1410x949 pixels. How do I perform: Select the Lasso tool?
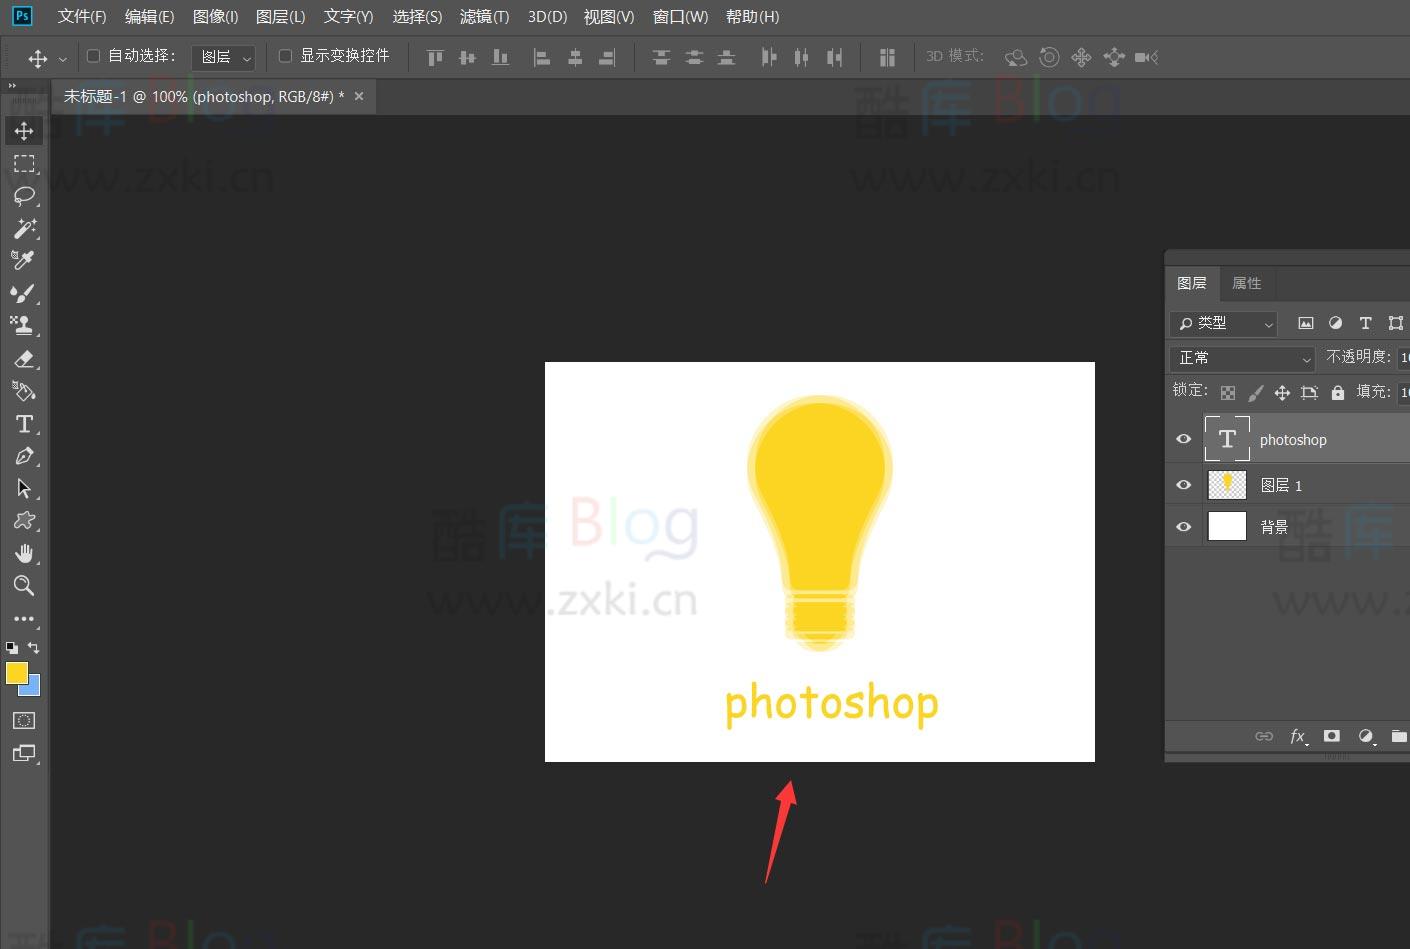click(x=24, y=196)
